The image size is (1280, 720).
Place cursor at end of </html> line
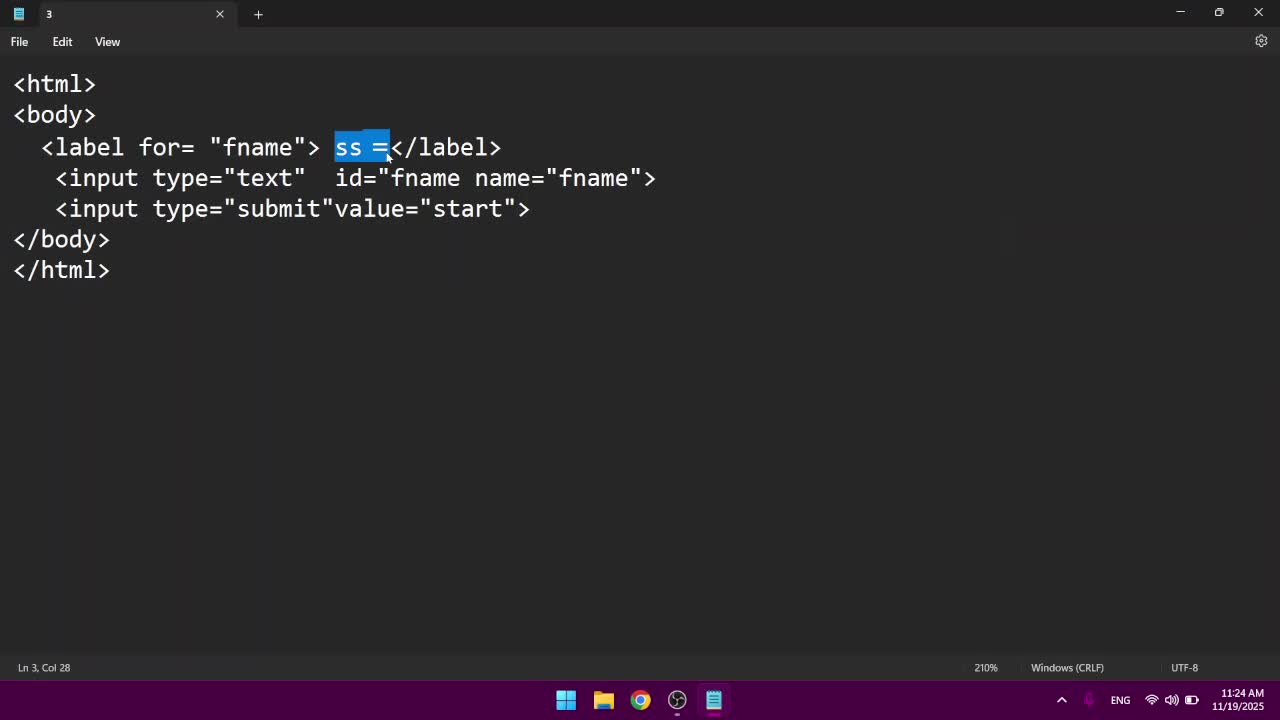coord(111,271)
